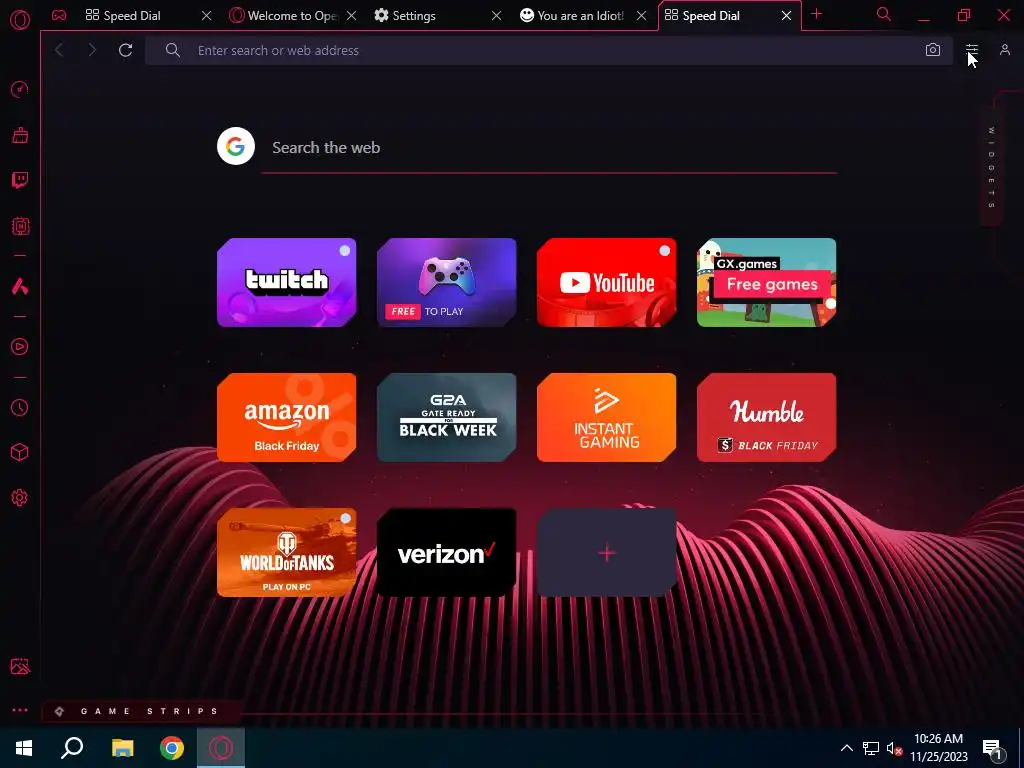Viewport: 1024px width, 768px height.
Task: Open the Free To Play tile
Action: (447, 282)
